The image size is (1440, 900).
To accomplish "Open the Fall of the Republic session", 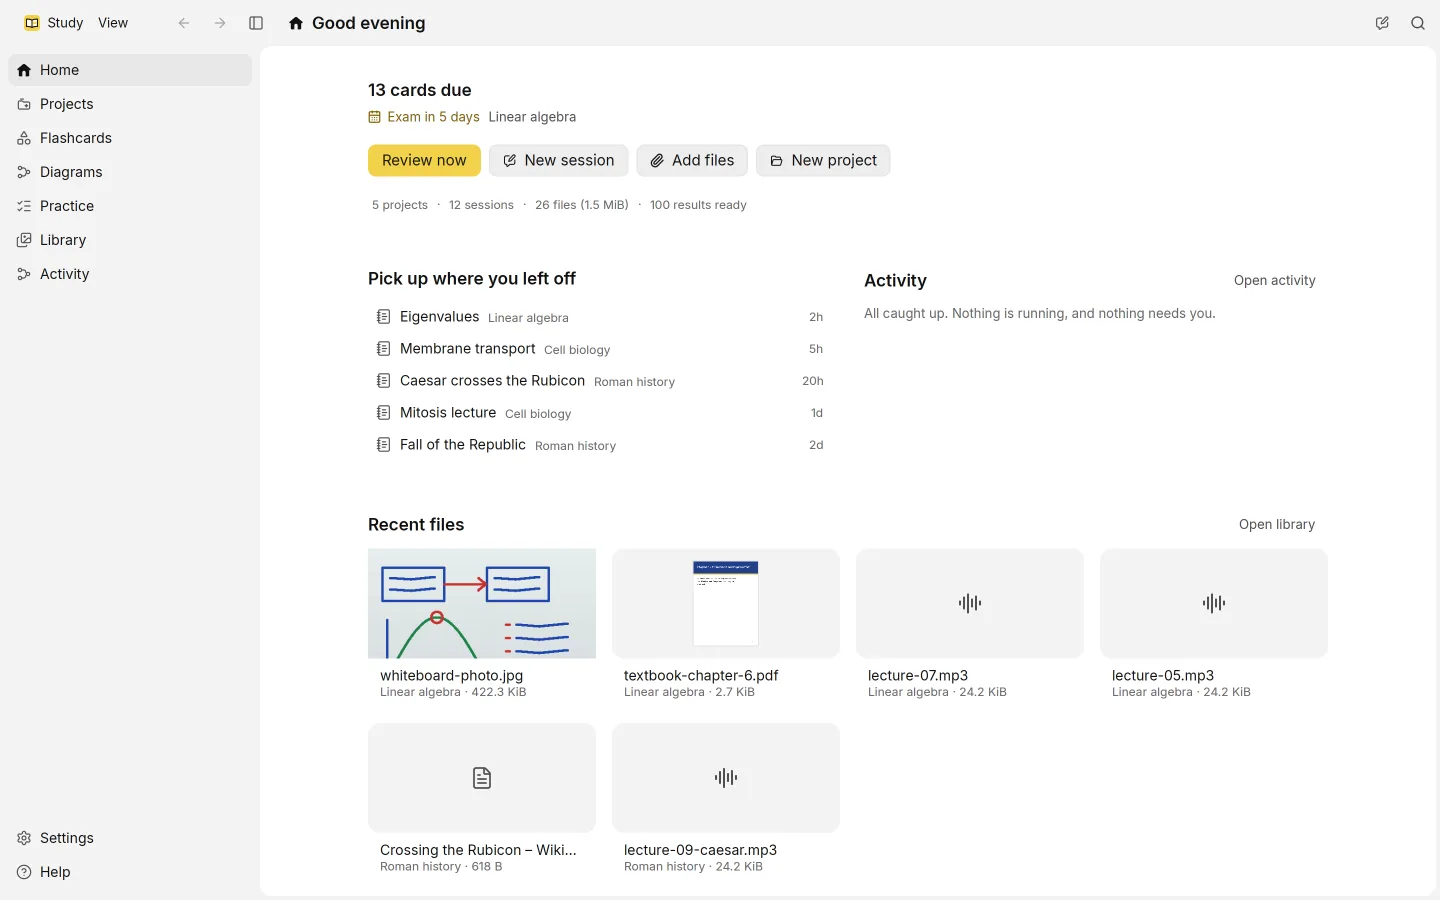I will tap(600, 445).
